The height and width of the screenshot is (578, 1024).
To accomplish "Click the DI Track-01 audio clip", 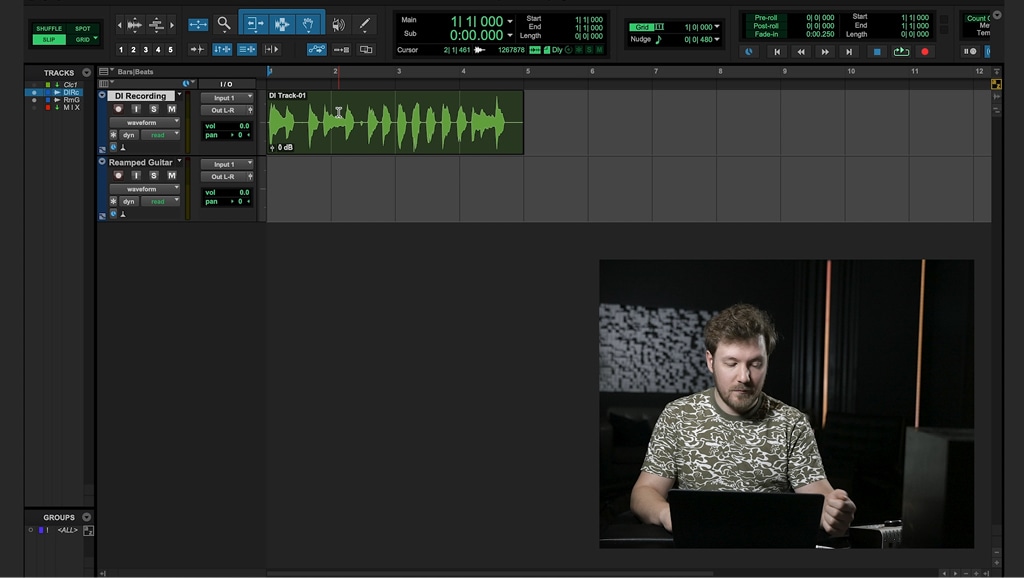I will pyautogui.click(x=395, y=122).
